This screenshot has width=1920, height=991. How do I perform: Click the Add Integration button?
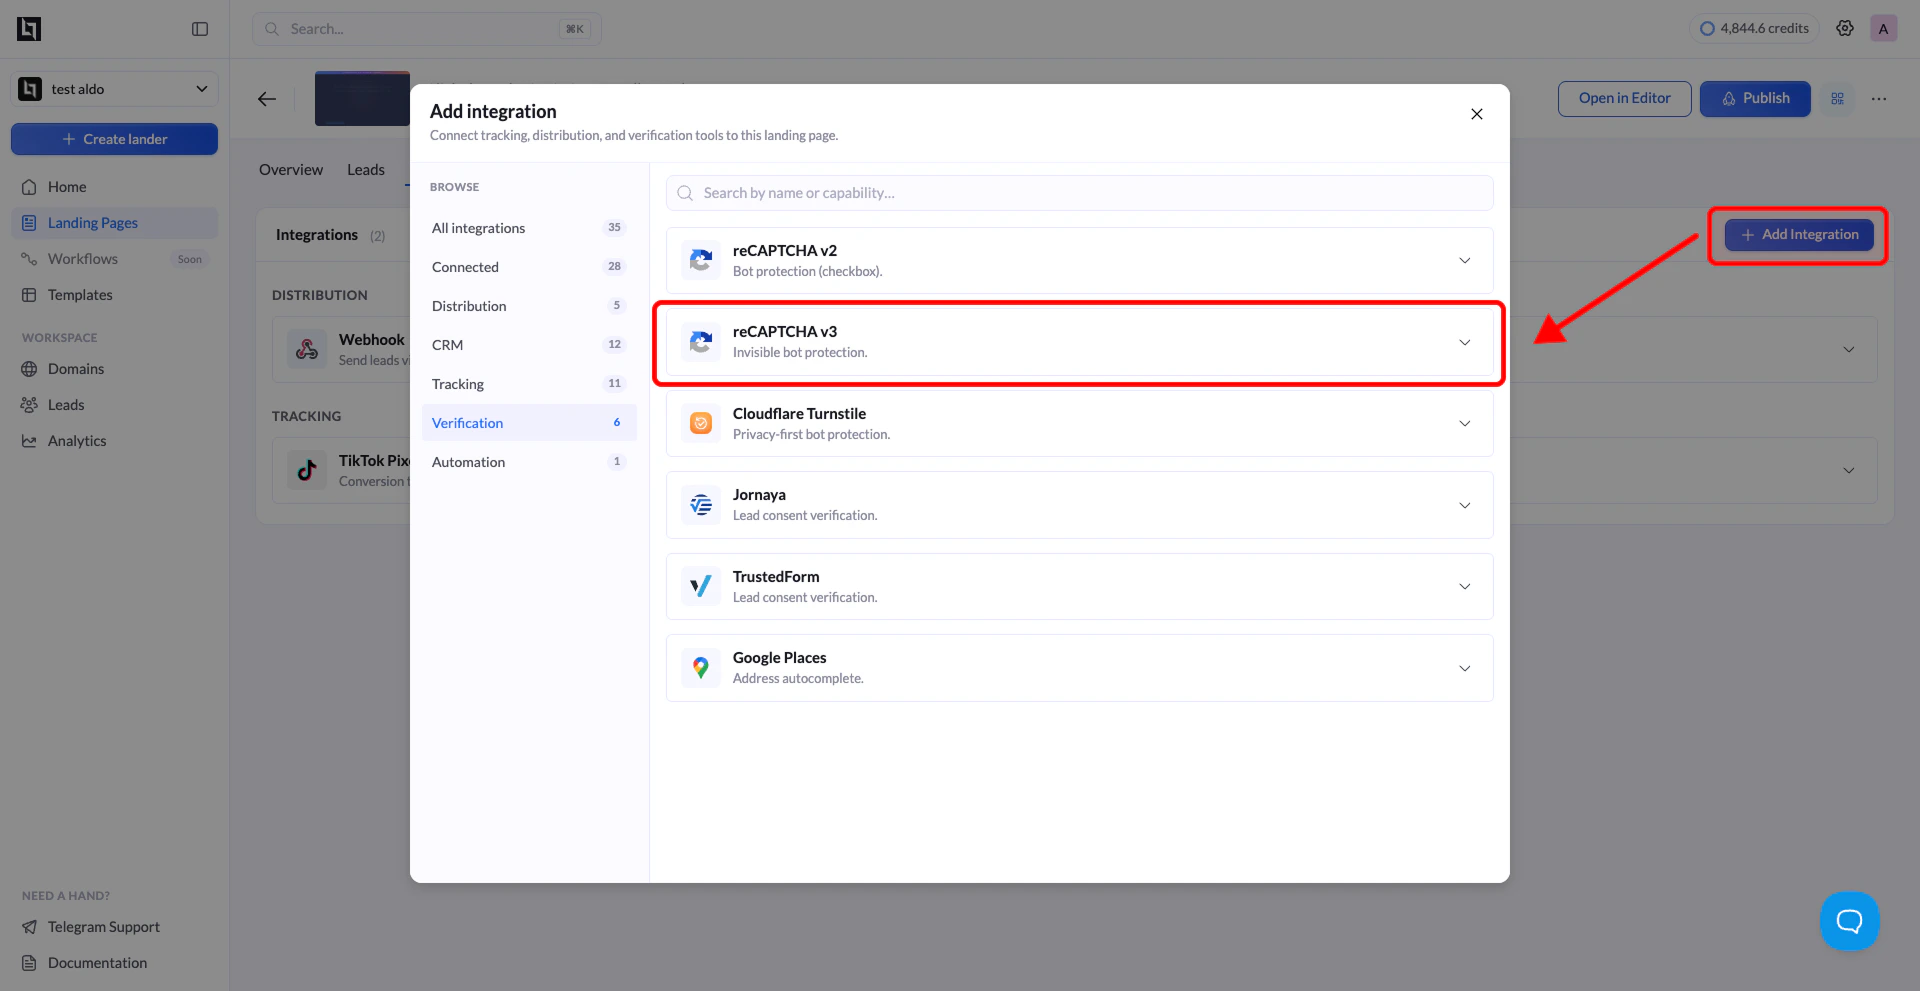(1799, 235)
